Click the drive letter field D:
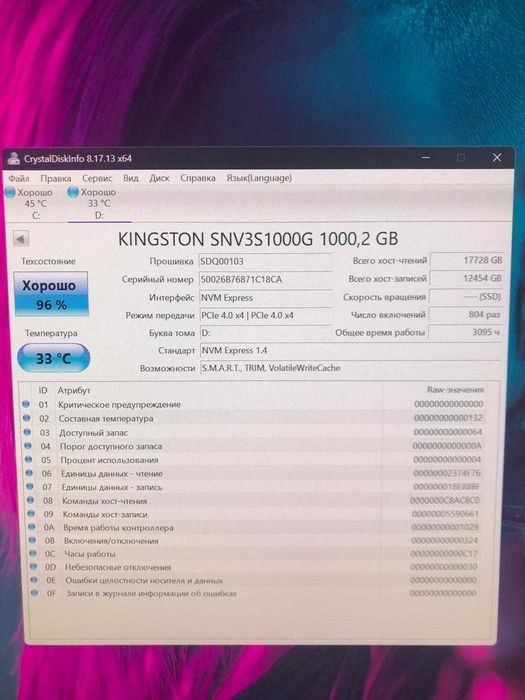The image size is (525, 700). point(266,333)
